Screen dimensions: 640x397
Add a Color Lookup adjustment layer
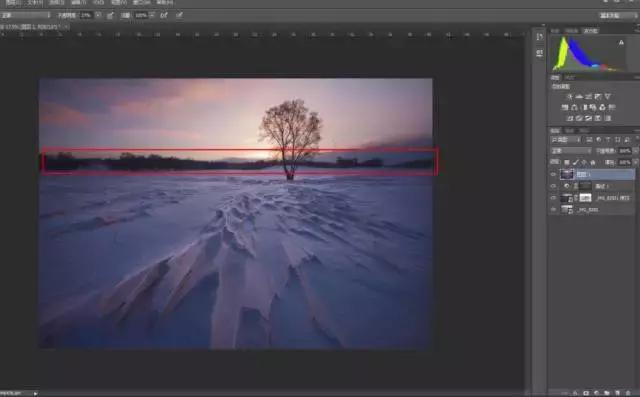pos(612,107)
